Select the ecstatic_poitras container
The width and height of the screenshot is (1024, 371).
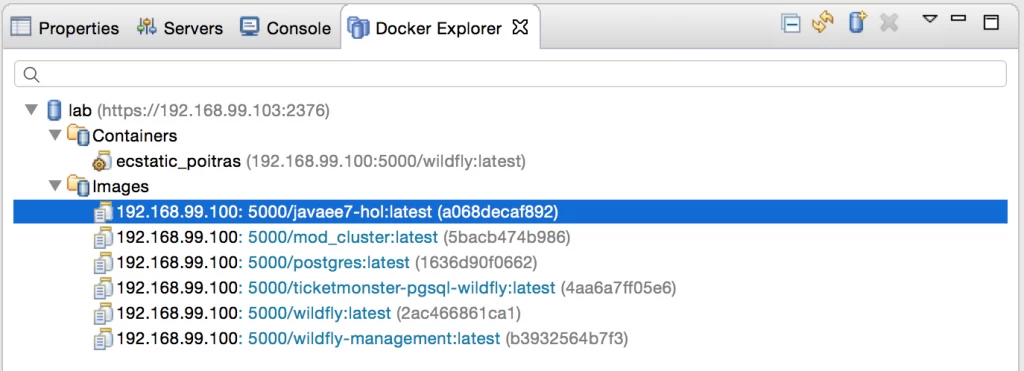[x=321, y=161]
